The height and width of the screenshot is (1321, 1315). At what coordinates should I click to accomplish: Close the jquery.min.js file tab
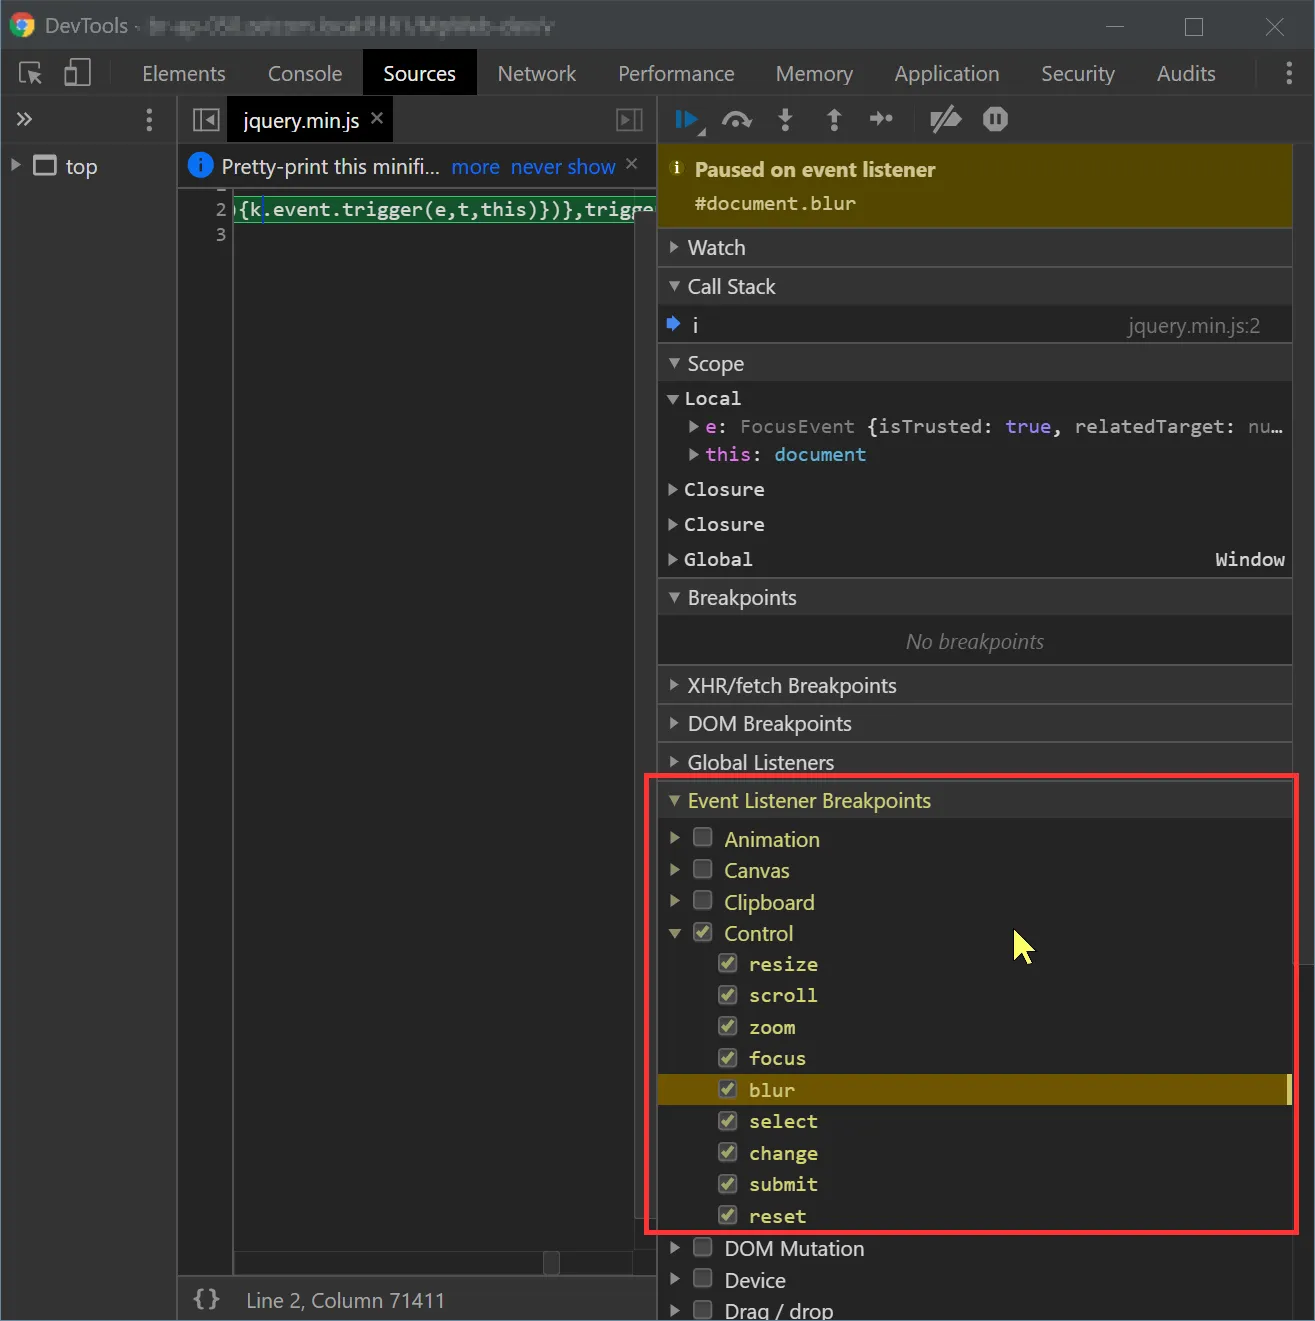tap(377, 118)
